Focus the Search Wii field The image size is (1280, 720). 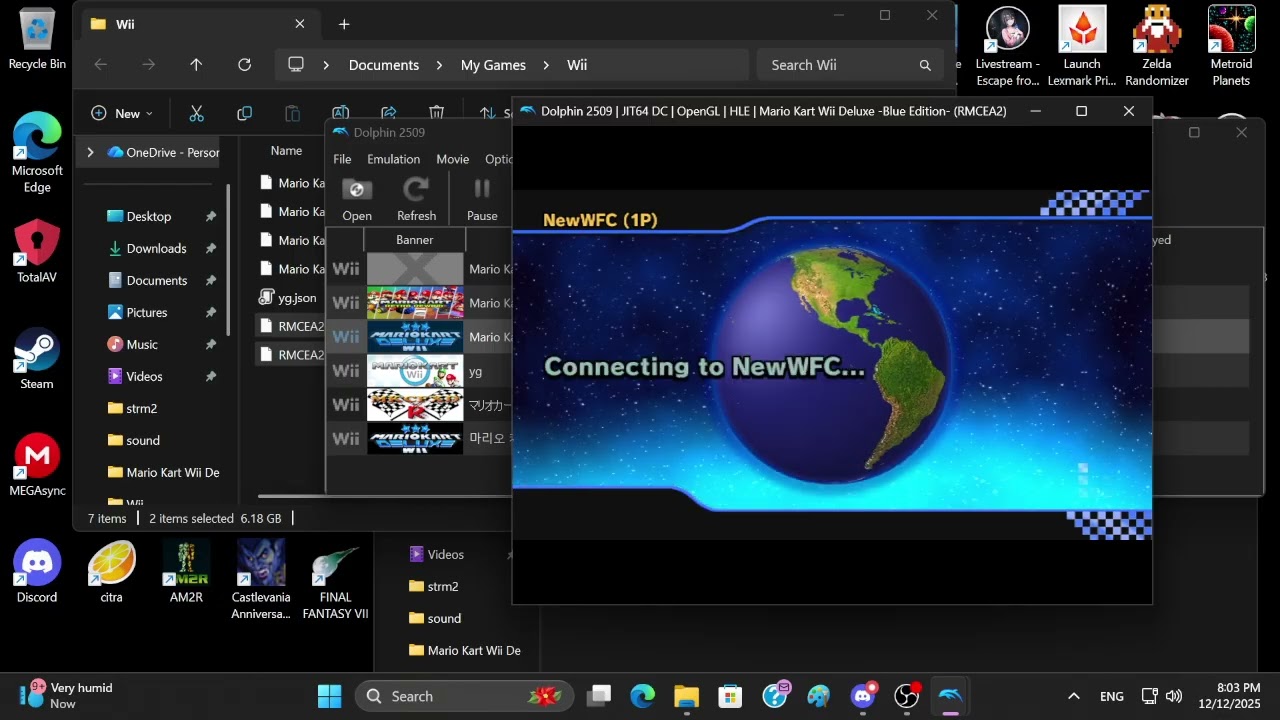coord(849,65)
